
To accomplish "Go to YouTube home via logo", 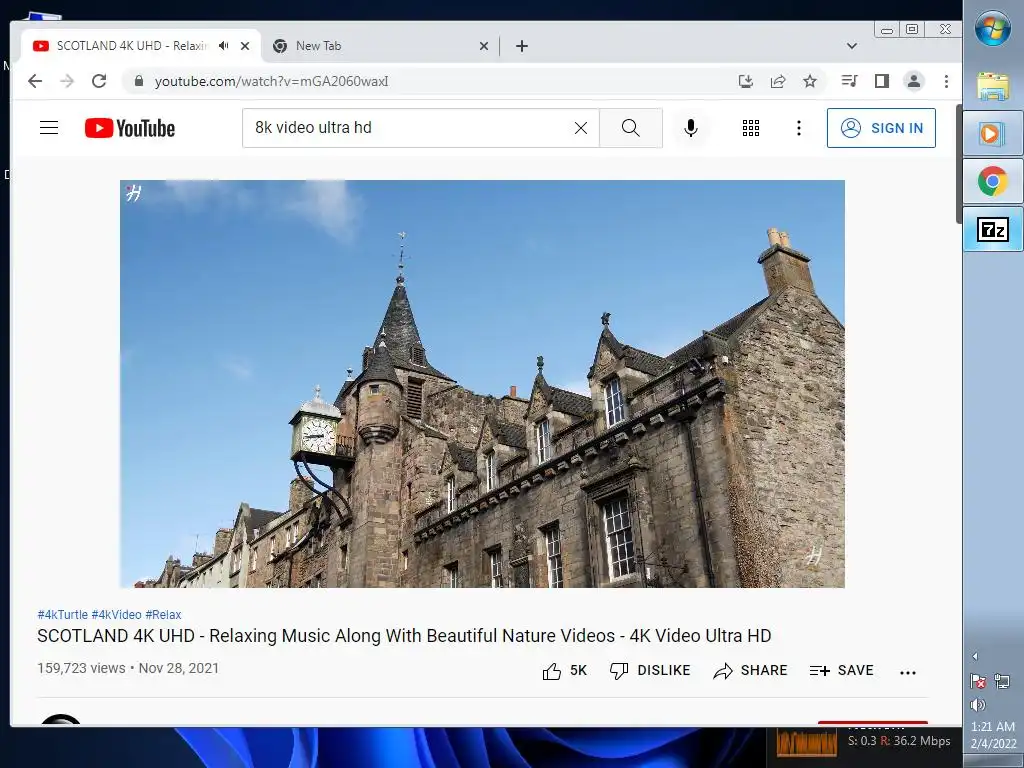I will 130,128.
